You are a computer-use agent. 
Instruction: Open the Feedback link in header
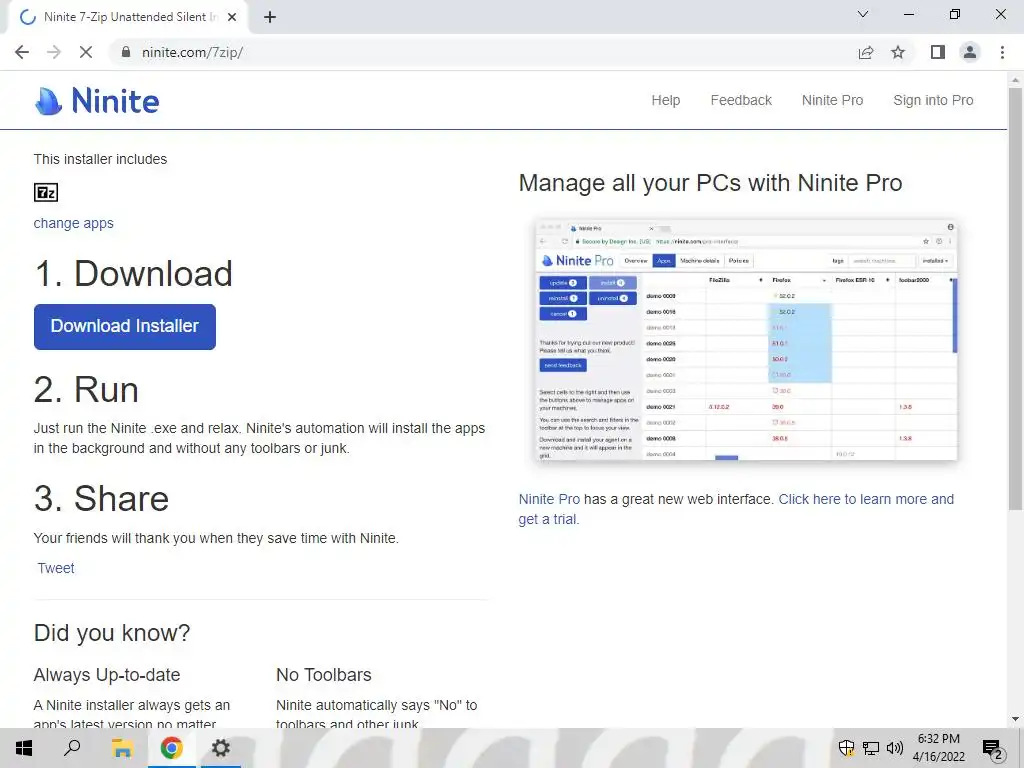pyautogui.click(x=741, y=101)
